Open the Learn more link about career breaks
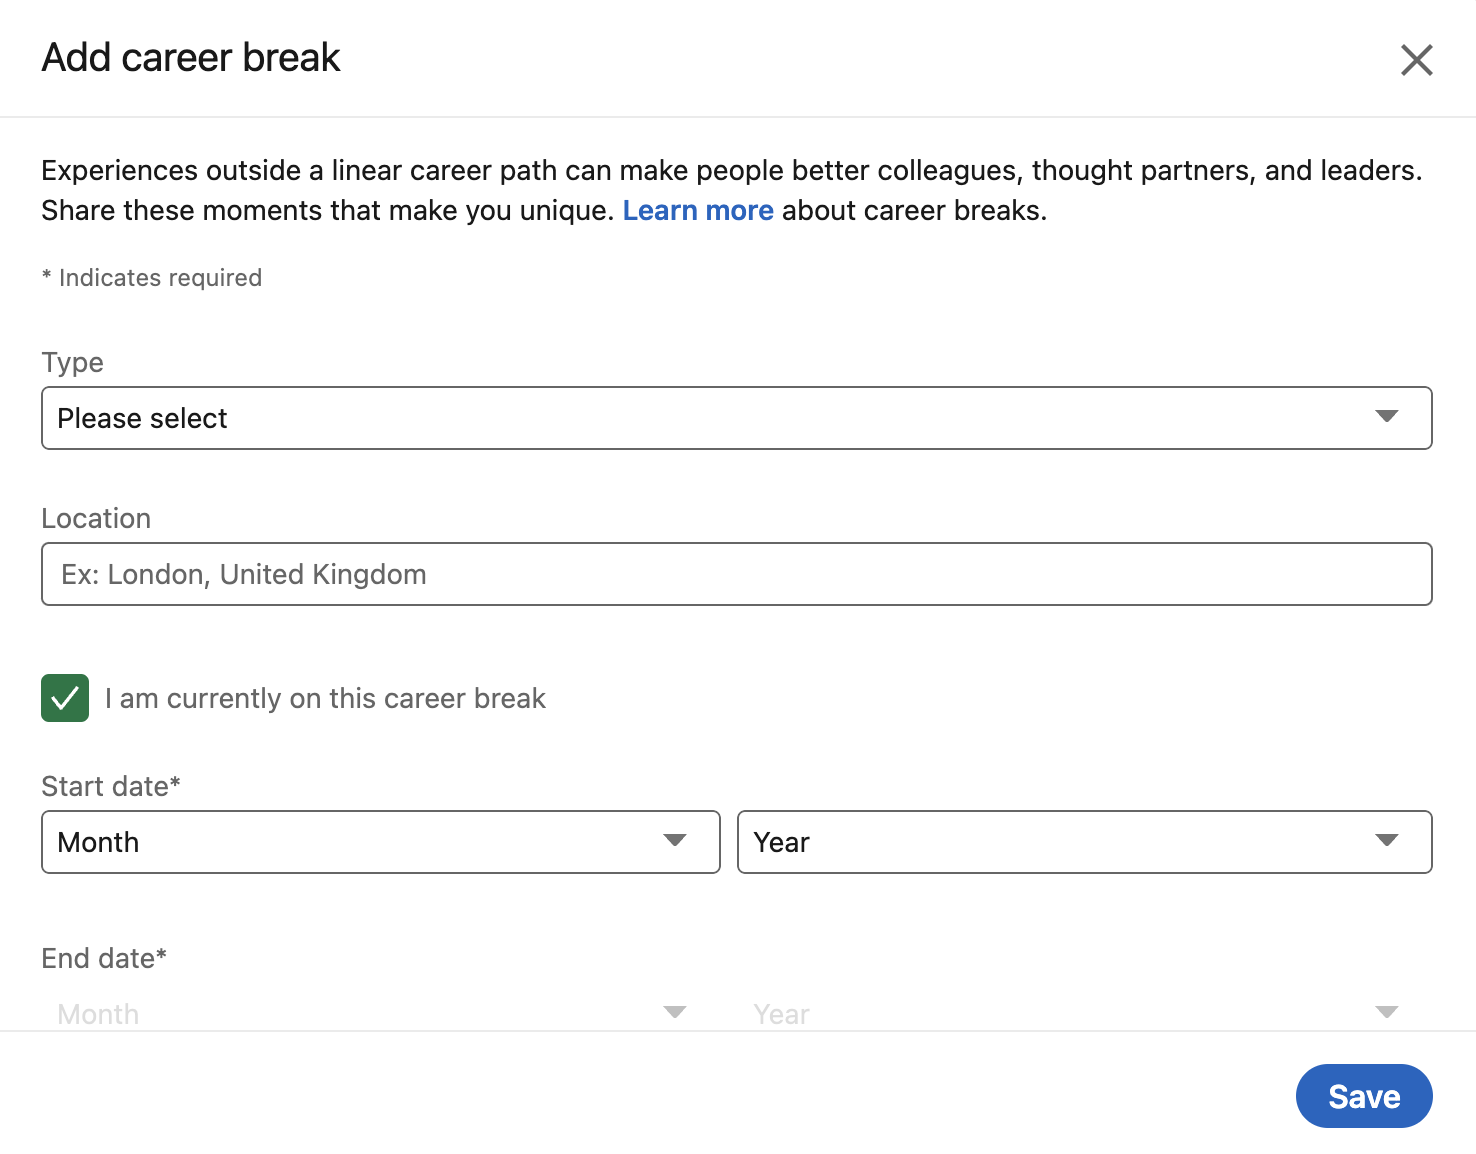The width and height of the screenshot is (1476, 1154). click(x=698, y=211)
